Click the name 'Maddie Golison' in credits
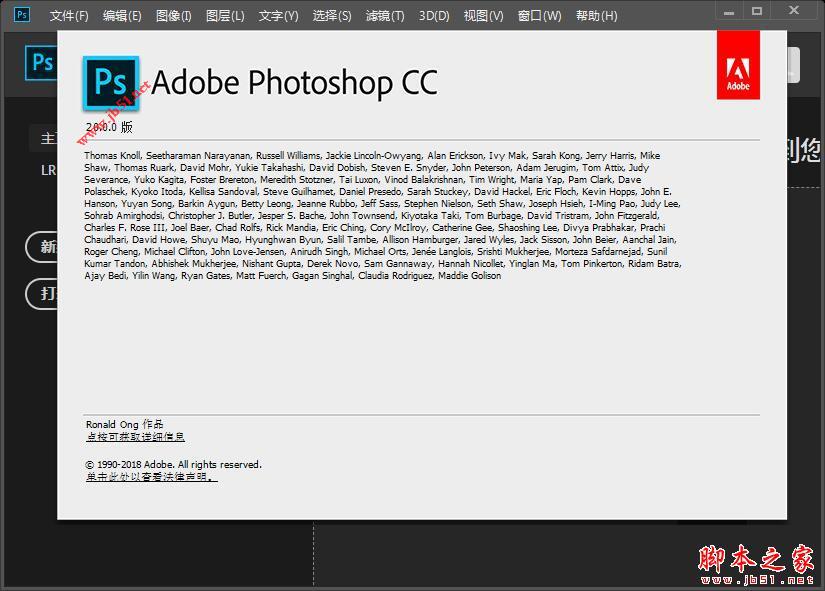The width and height of the screenshot is (825, 591). point(469,276)
